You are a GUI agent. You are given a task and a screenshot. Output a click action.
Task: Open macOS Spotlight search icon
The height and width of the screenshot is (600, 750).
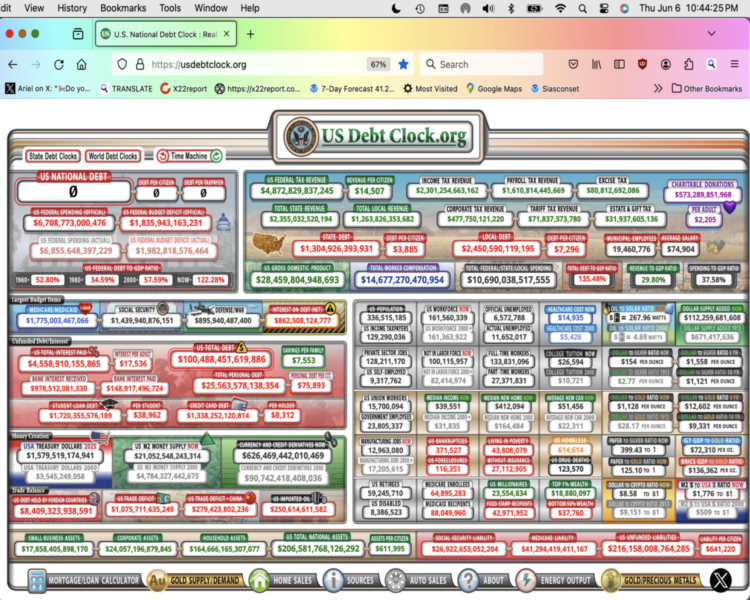[x=582, y=8]
